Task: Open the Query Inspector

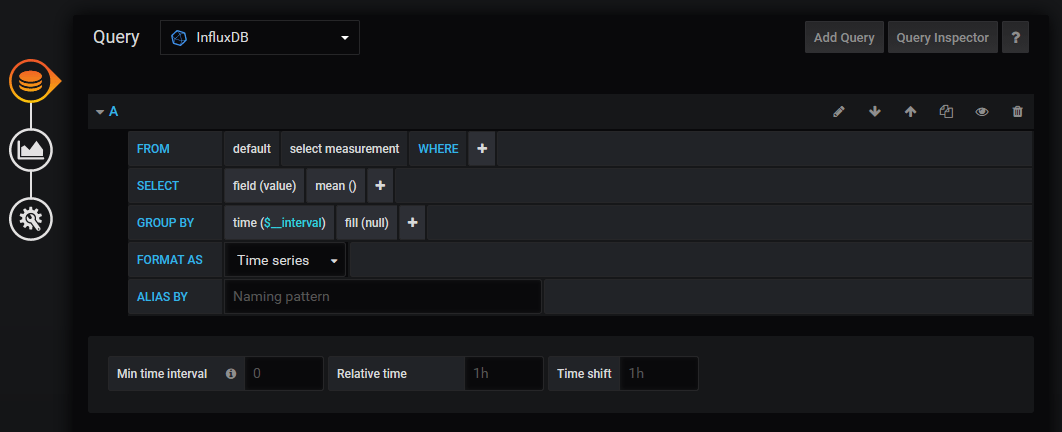Action: point(942,38)
